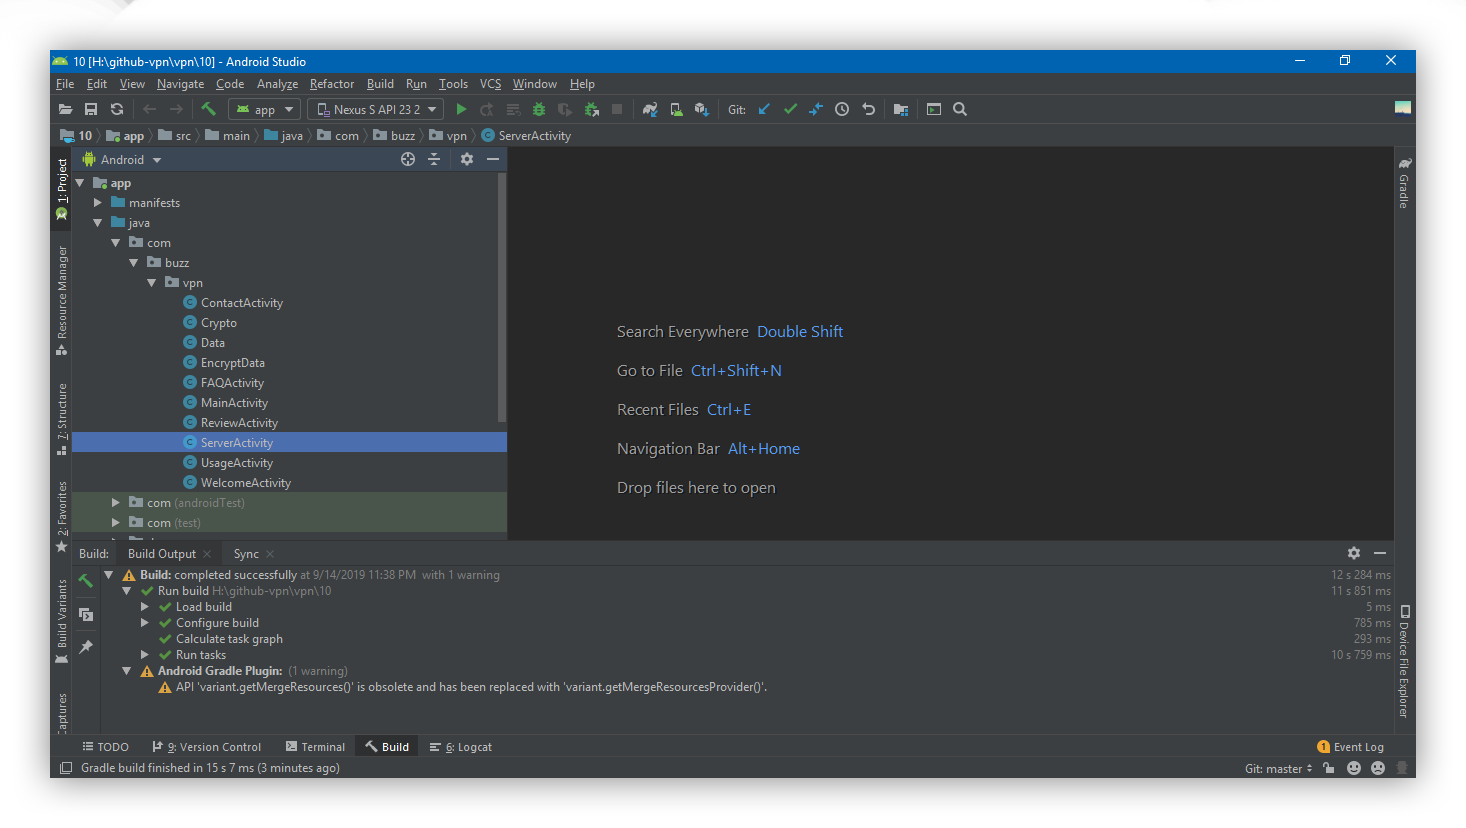Open the 6: Logcat tool tab
The height and width of the screenshot is (828, 1466).
point(461,747)
